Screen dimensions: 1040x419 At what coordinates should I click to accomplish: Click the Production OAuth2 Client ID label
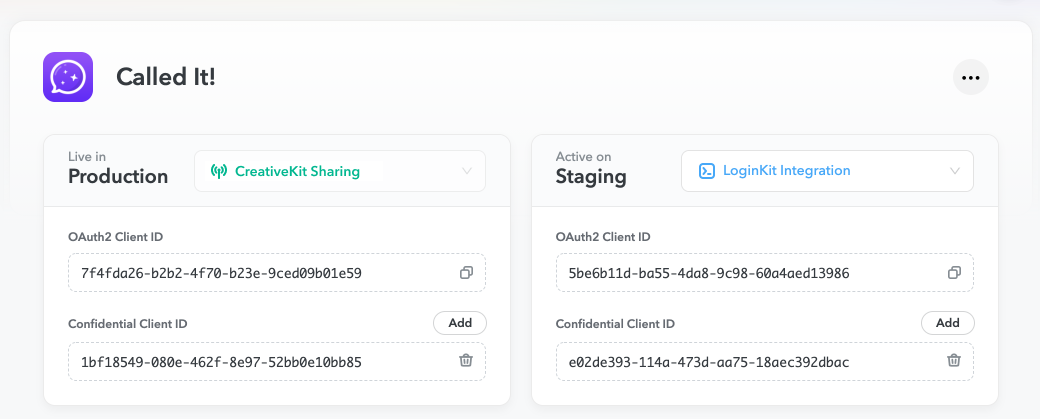coord(116,237)
